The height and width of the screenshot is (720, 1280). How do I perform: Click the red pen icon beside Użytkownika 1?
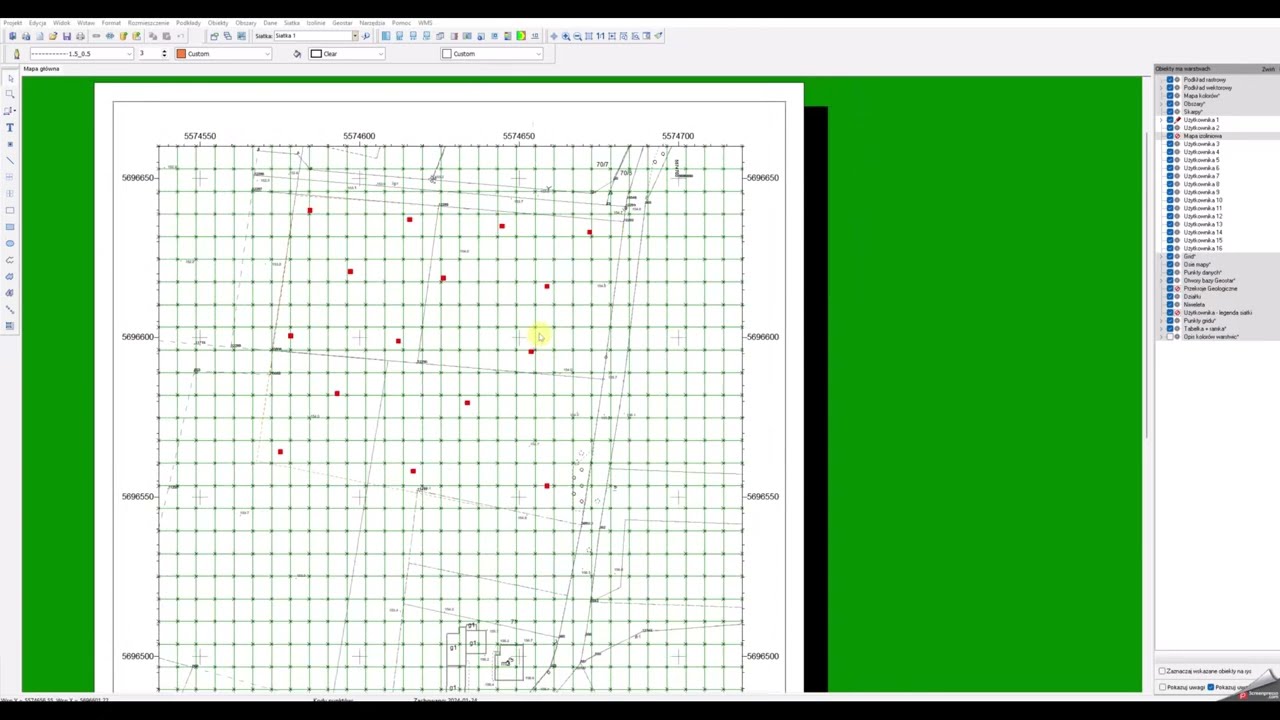(1177, 120)
